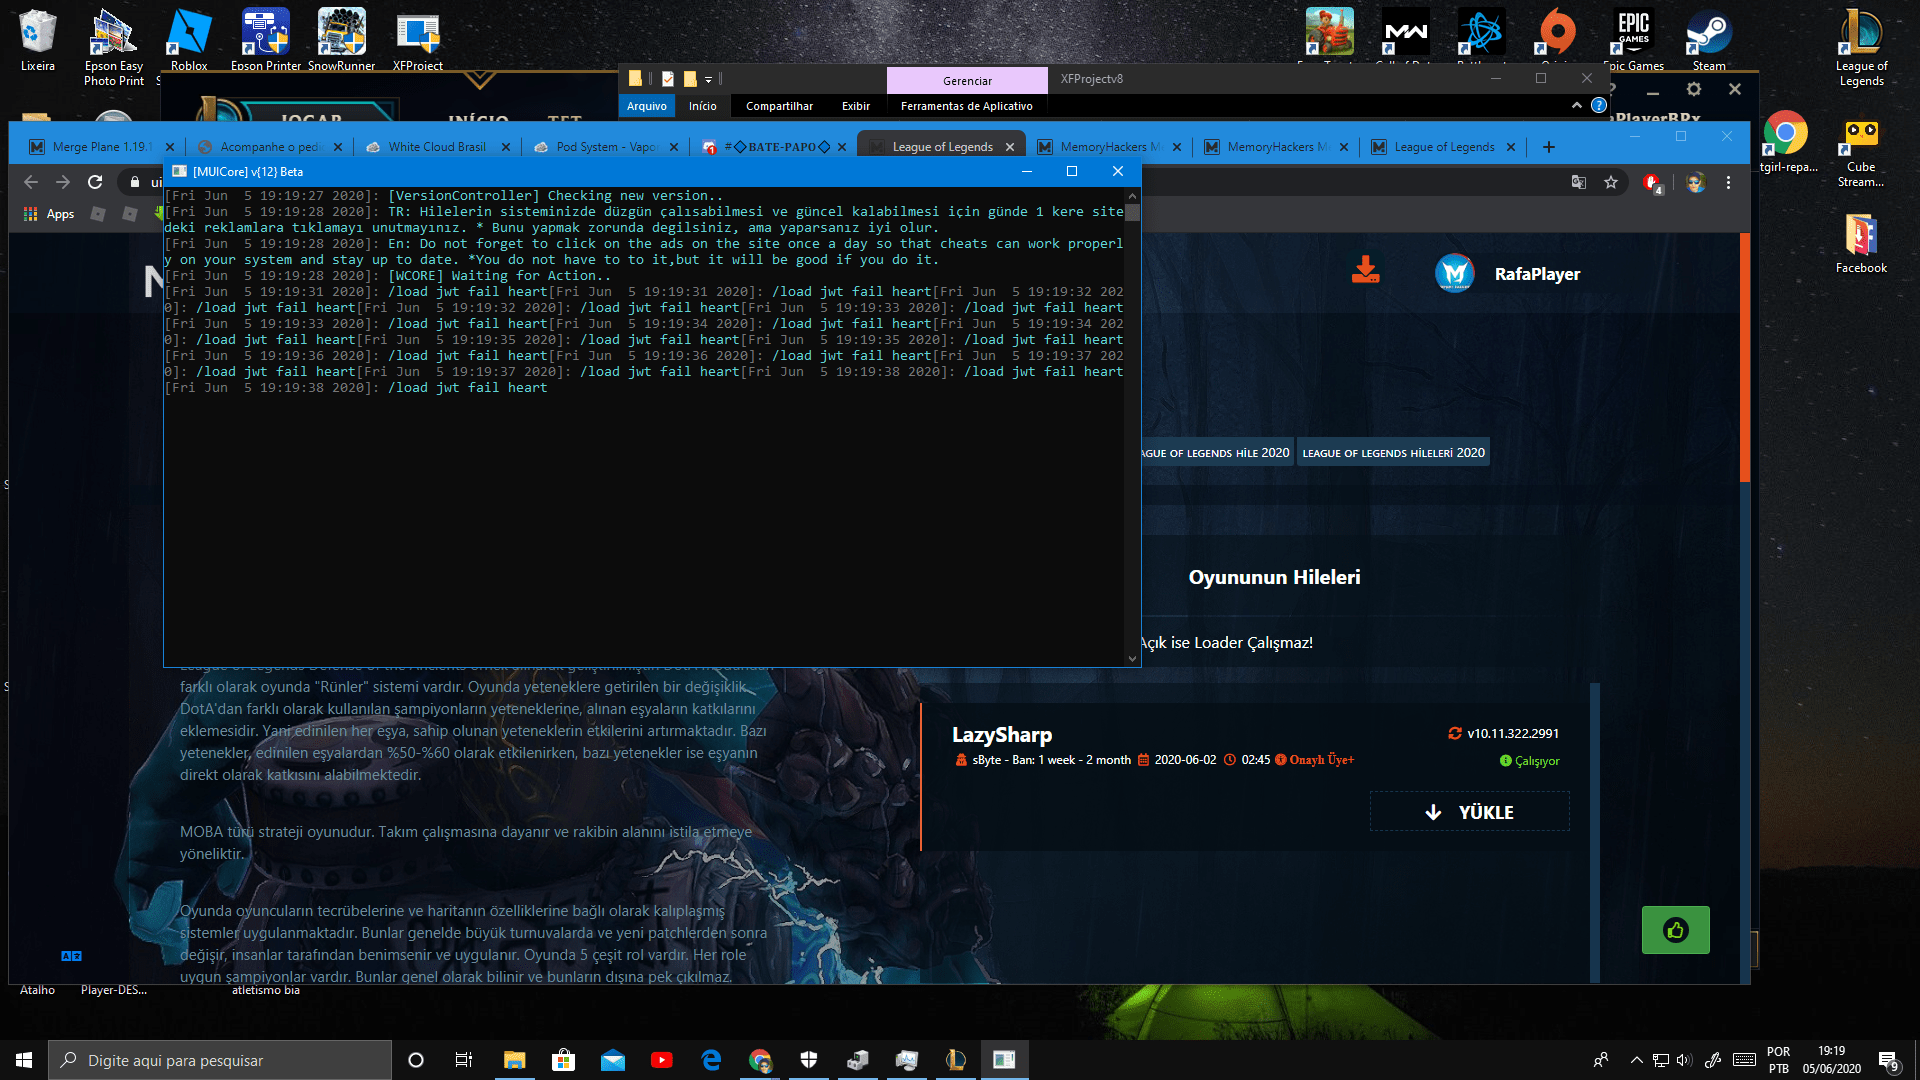The width and height of the screenshot is (1920, 1080).
Task: Open a new Chrome tab
Action: coord(1548,147)
